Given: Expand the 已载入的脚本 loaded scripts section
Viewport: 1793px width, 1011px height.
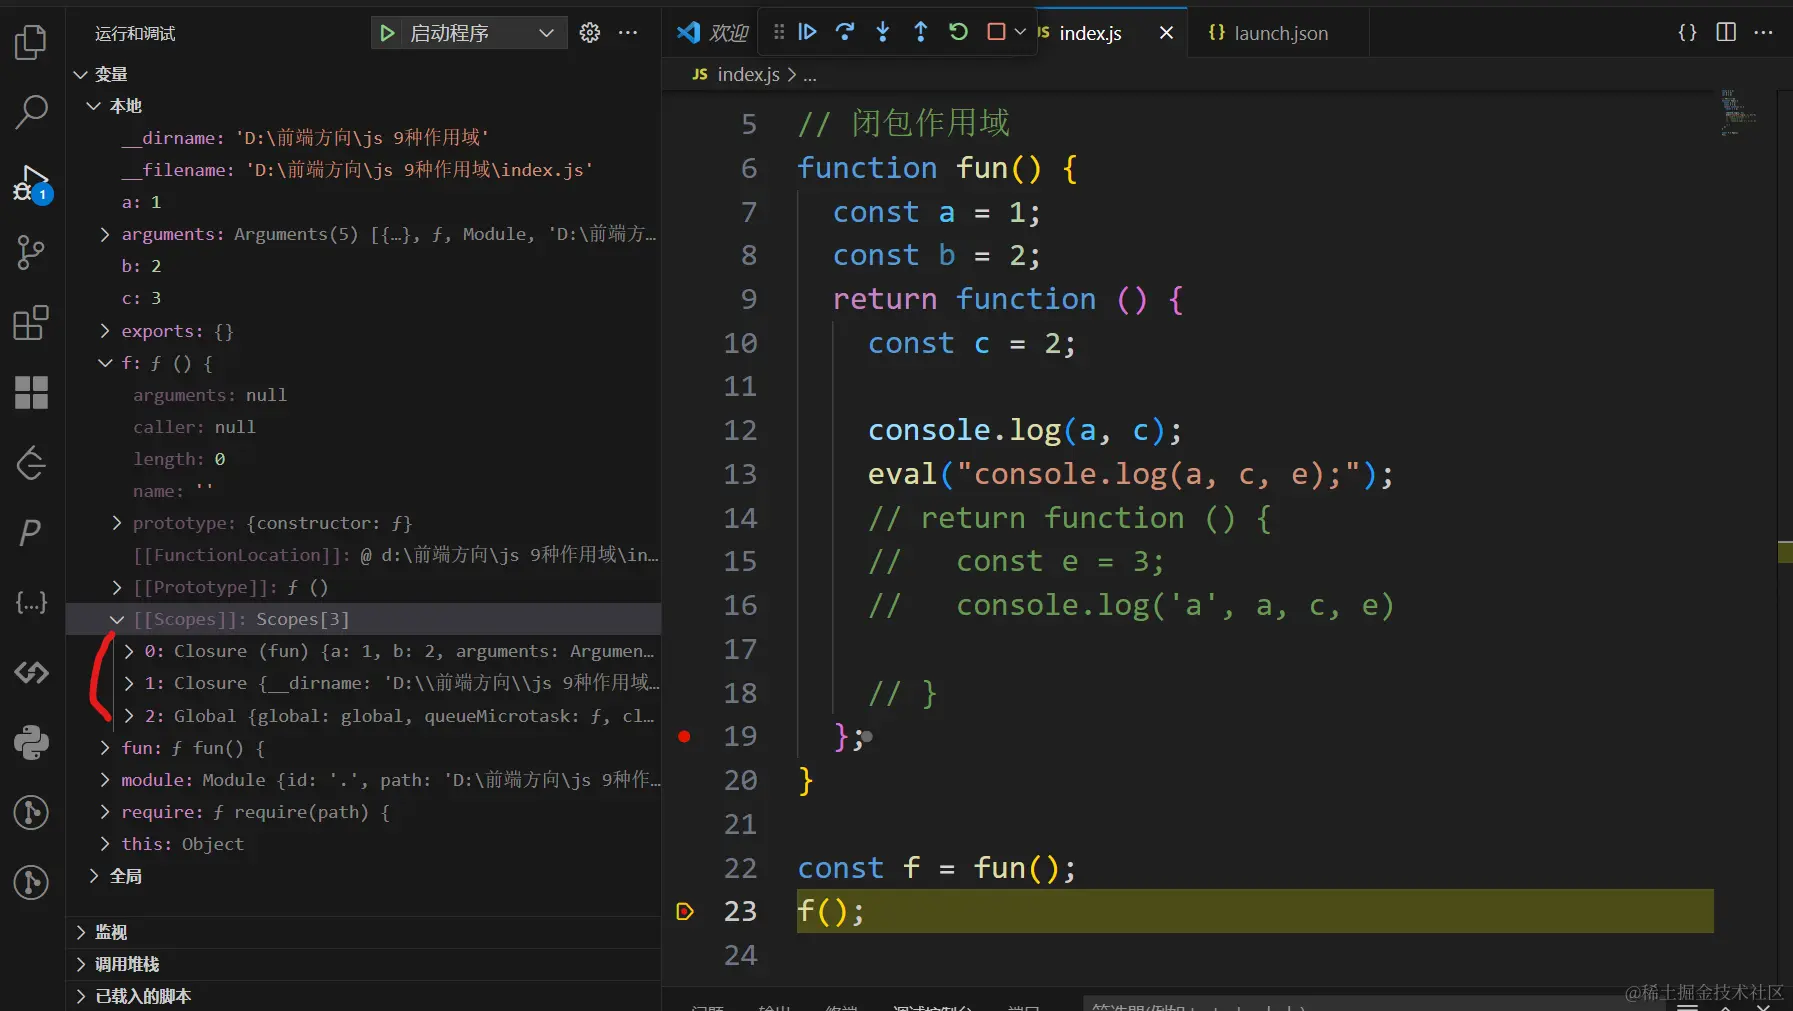Looking at the screenshot, I should coord(81,996).
